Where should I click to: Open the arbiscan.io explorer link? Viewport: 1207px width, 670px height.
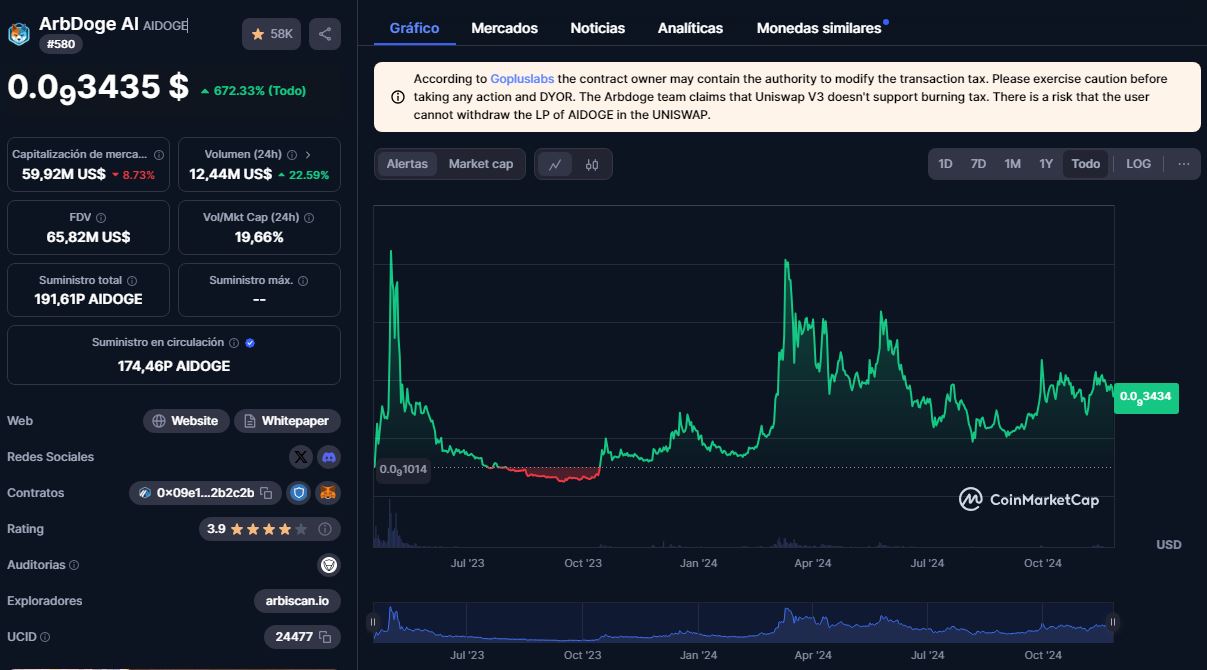pos(297,601)
